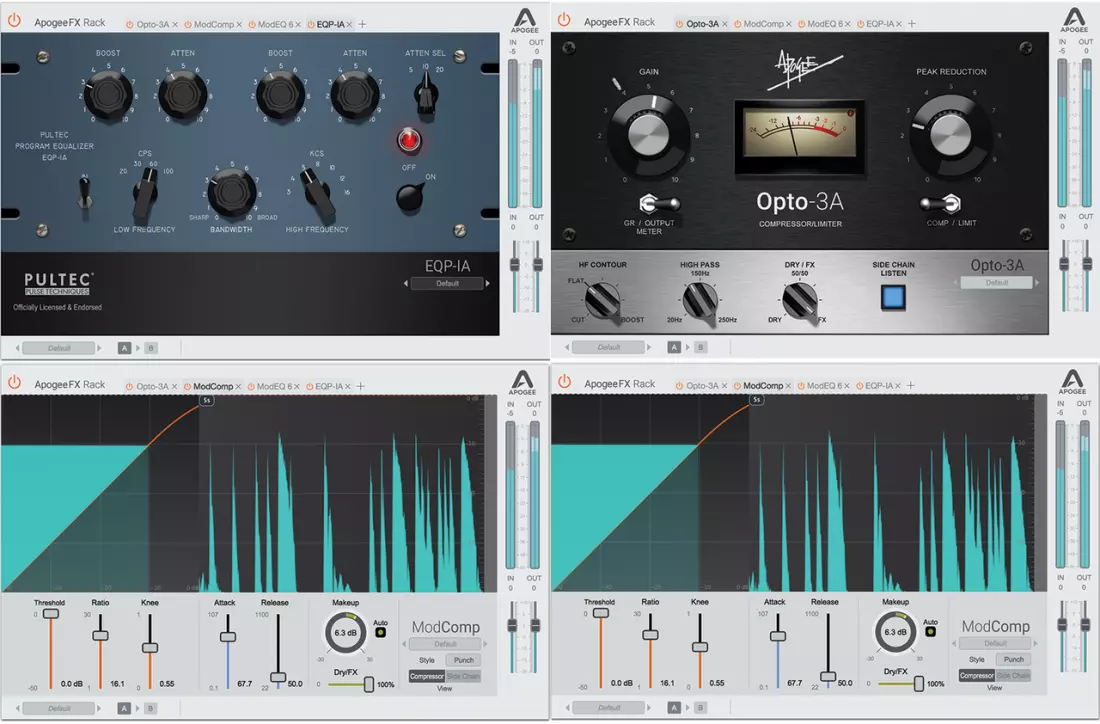
Task: Select Side Chain view in lower-right ModComp window
Action: pos(1013,676)
